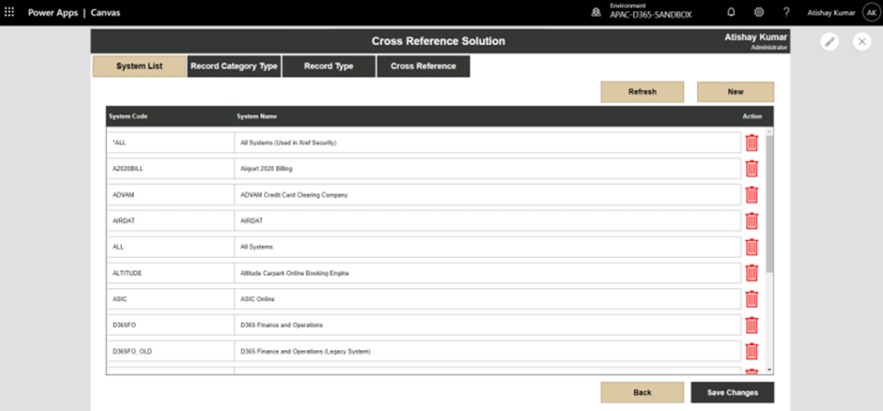Viewport: 883px width, 411px height.
Task: Delete the AIRDAT row
Action: pyautogui.click(x=752, y=221)
